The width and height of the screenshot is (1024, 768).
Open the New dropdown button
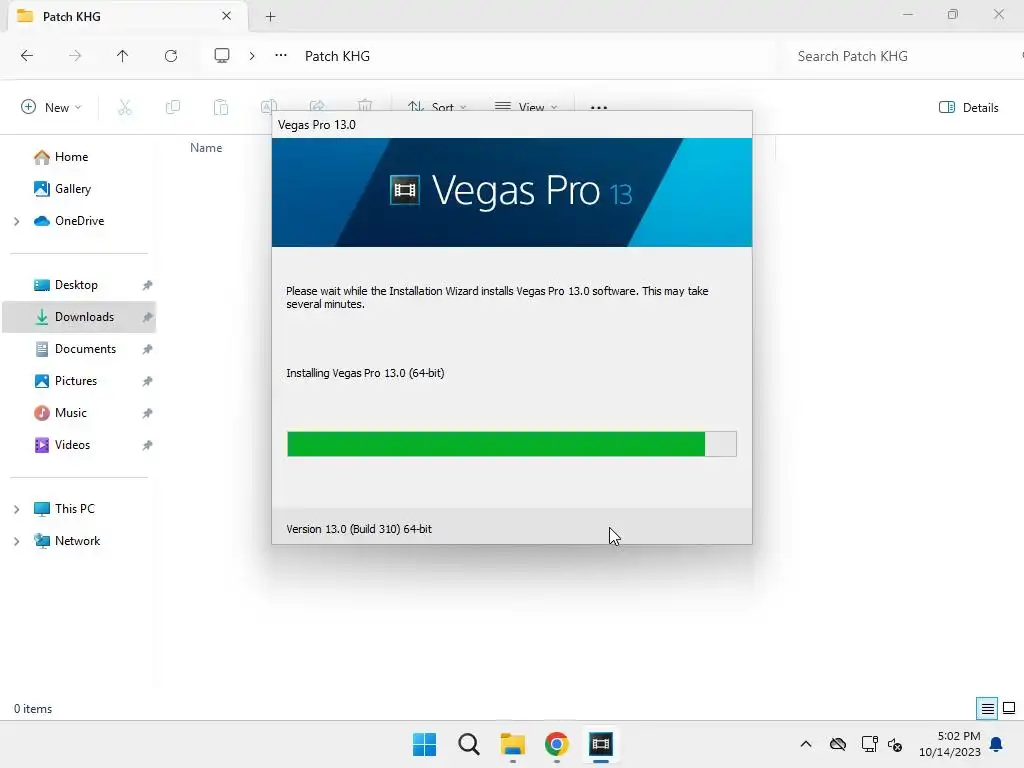click(52, 107)
